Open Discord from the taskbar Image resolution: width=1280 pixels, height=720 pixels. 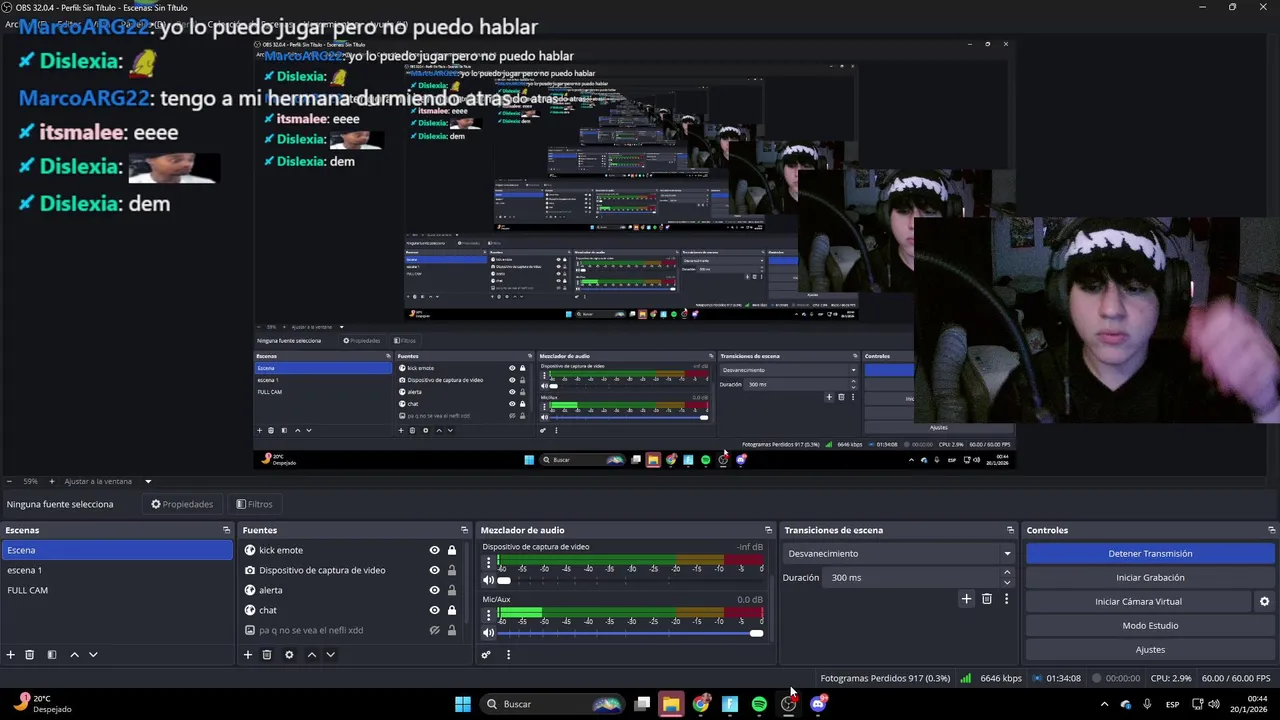click(818, 704)
